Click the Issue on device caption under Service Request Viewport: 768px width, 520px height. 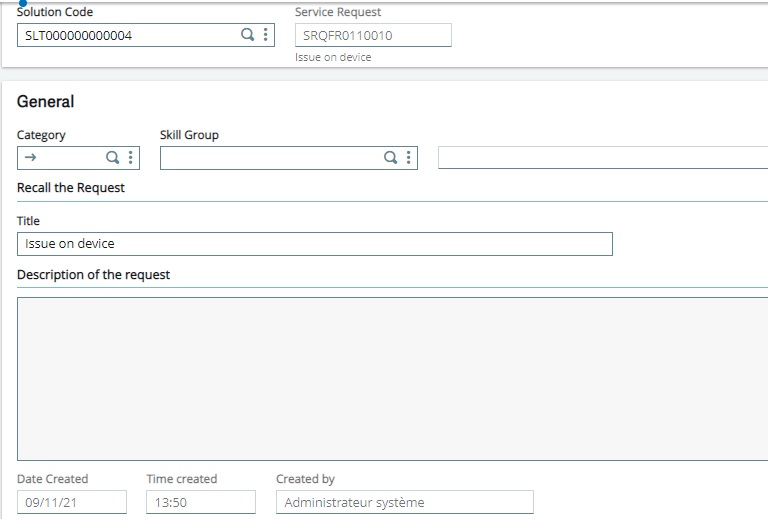333,58
